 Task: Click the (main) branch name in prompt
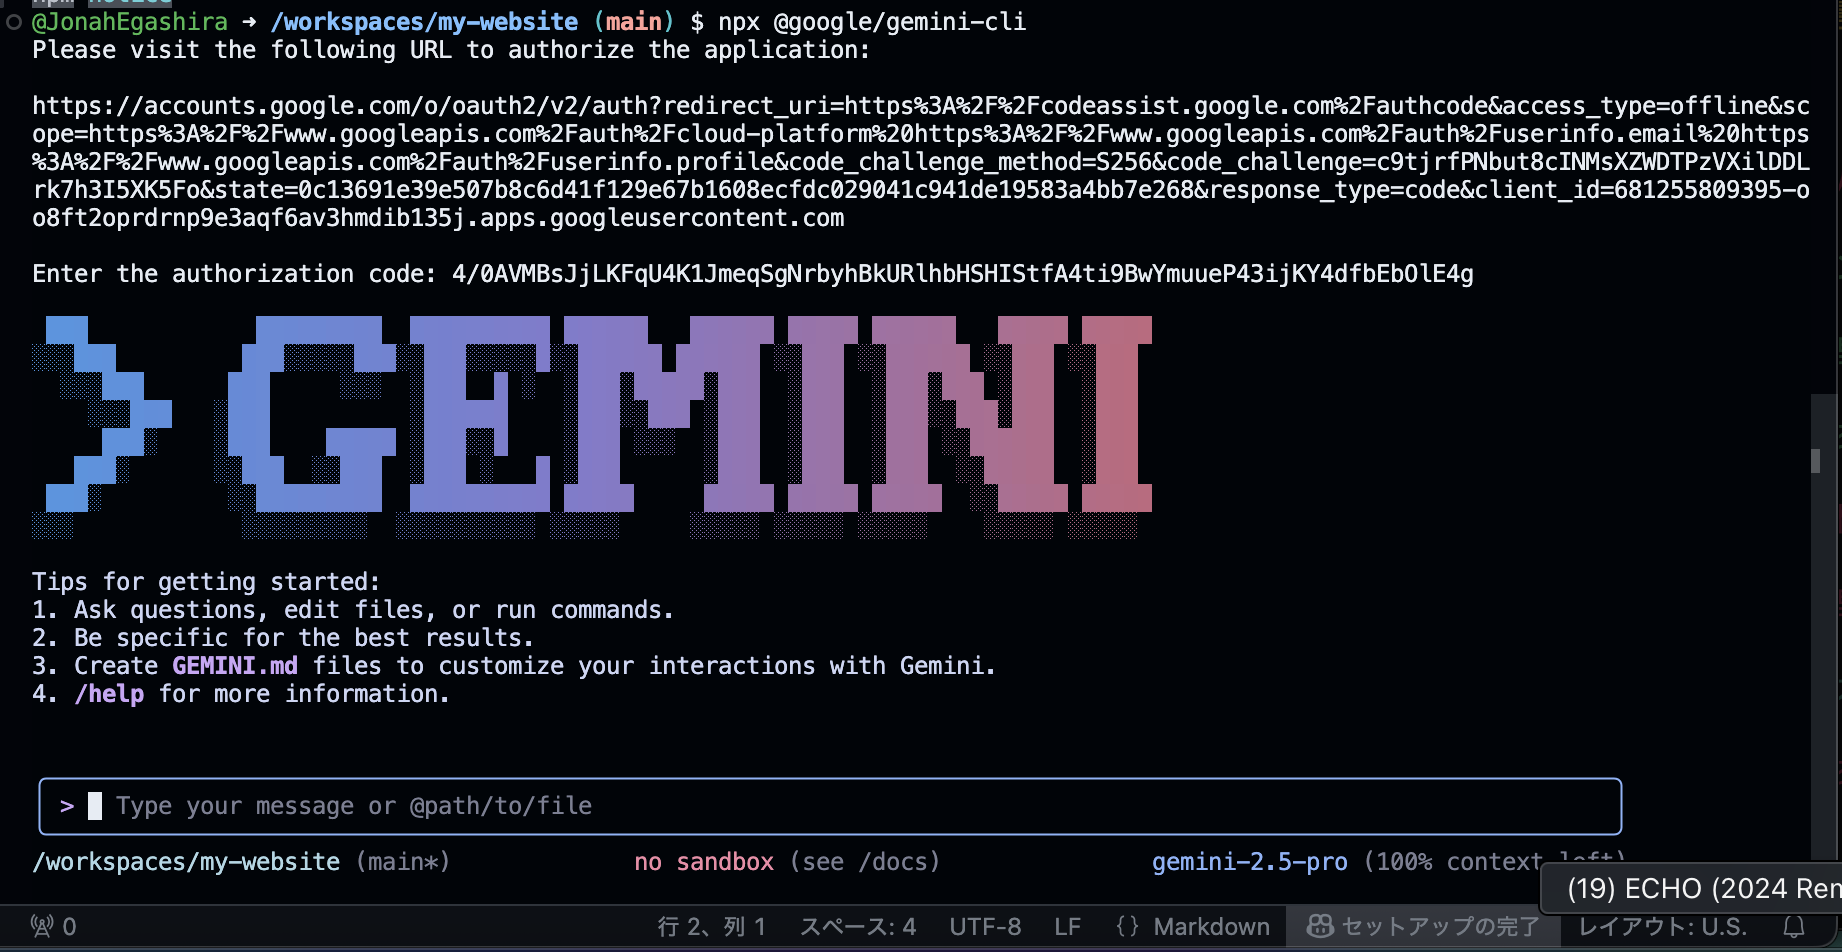[634, 22]
